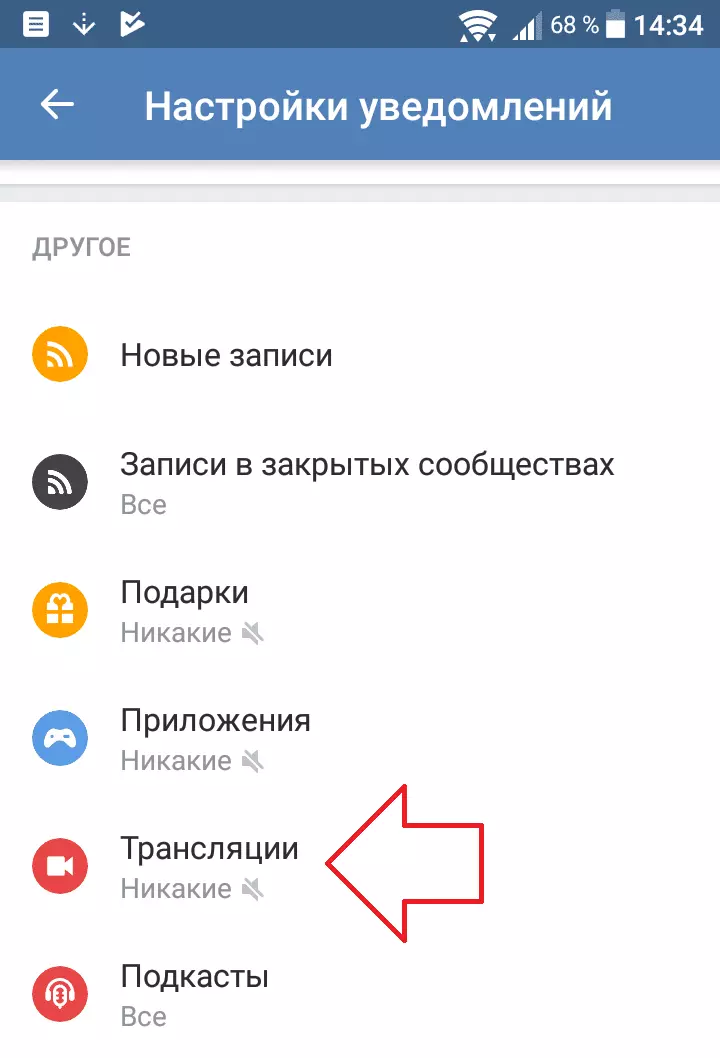Tap the blue gamepad icon
Image resolution: width=720 pixels, height=1058 pixels.
60,738
